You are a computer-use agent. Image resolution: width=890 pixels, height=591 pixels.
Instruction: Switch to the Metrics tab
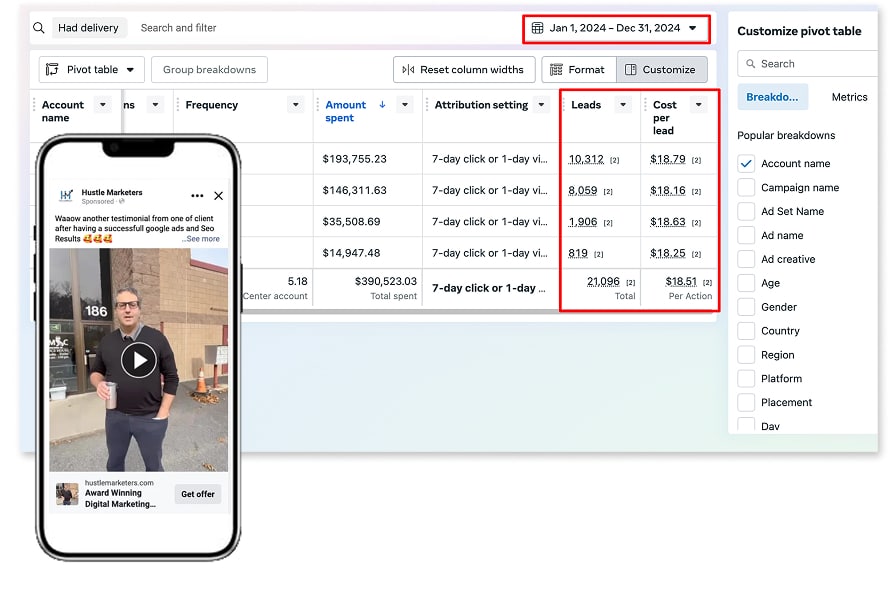point(849,97)
